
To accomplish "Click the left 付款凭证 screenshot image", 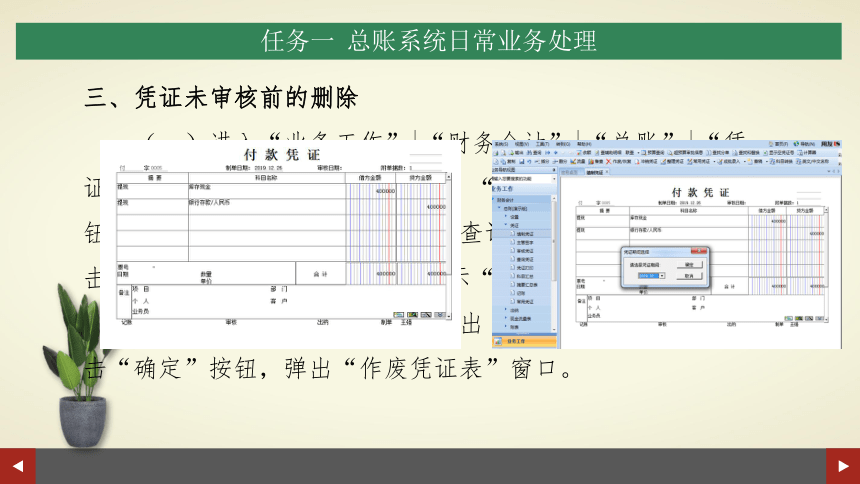I will 280,244.
